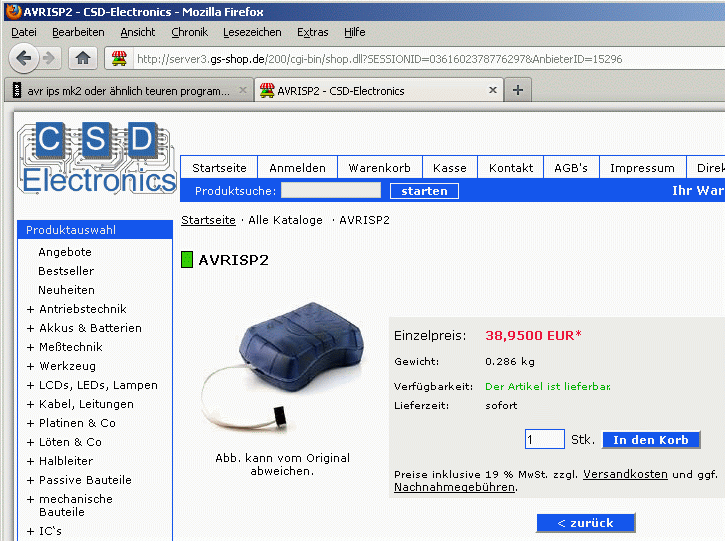The height and width of the screenshot is (541, 725).
Task: Open the Kontakt page
Action: [511, 168]
